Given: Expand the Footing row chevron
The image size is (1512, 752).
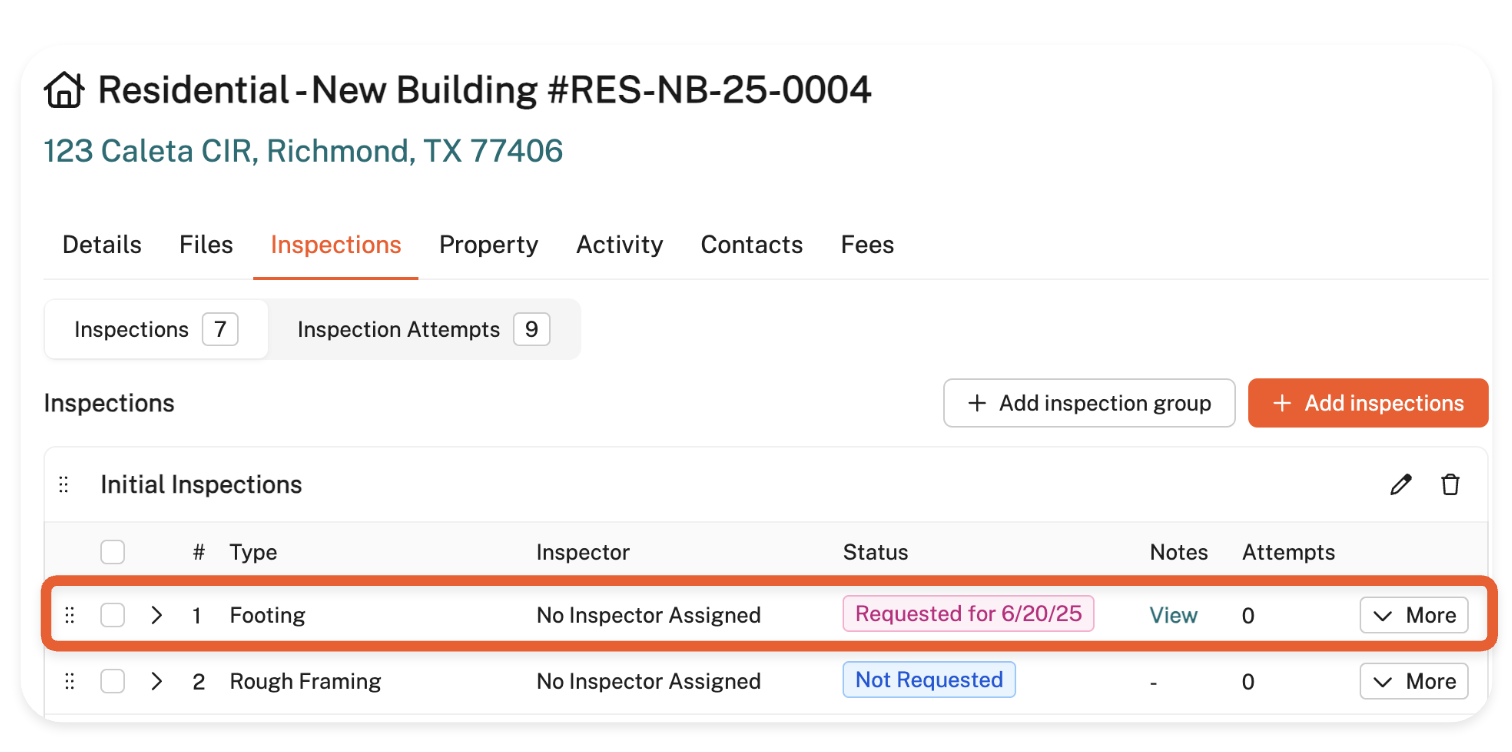Looking at the screenshot, I should tap(157, 615).
